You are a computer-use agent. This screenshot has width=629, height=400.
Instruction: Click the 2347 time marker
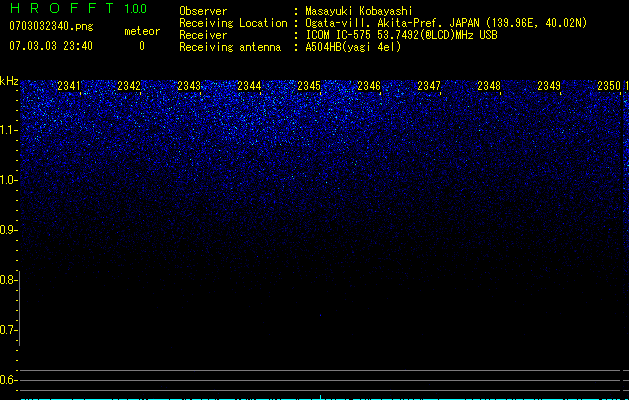click(429, 86)
